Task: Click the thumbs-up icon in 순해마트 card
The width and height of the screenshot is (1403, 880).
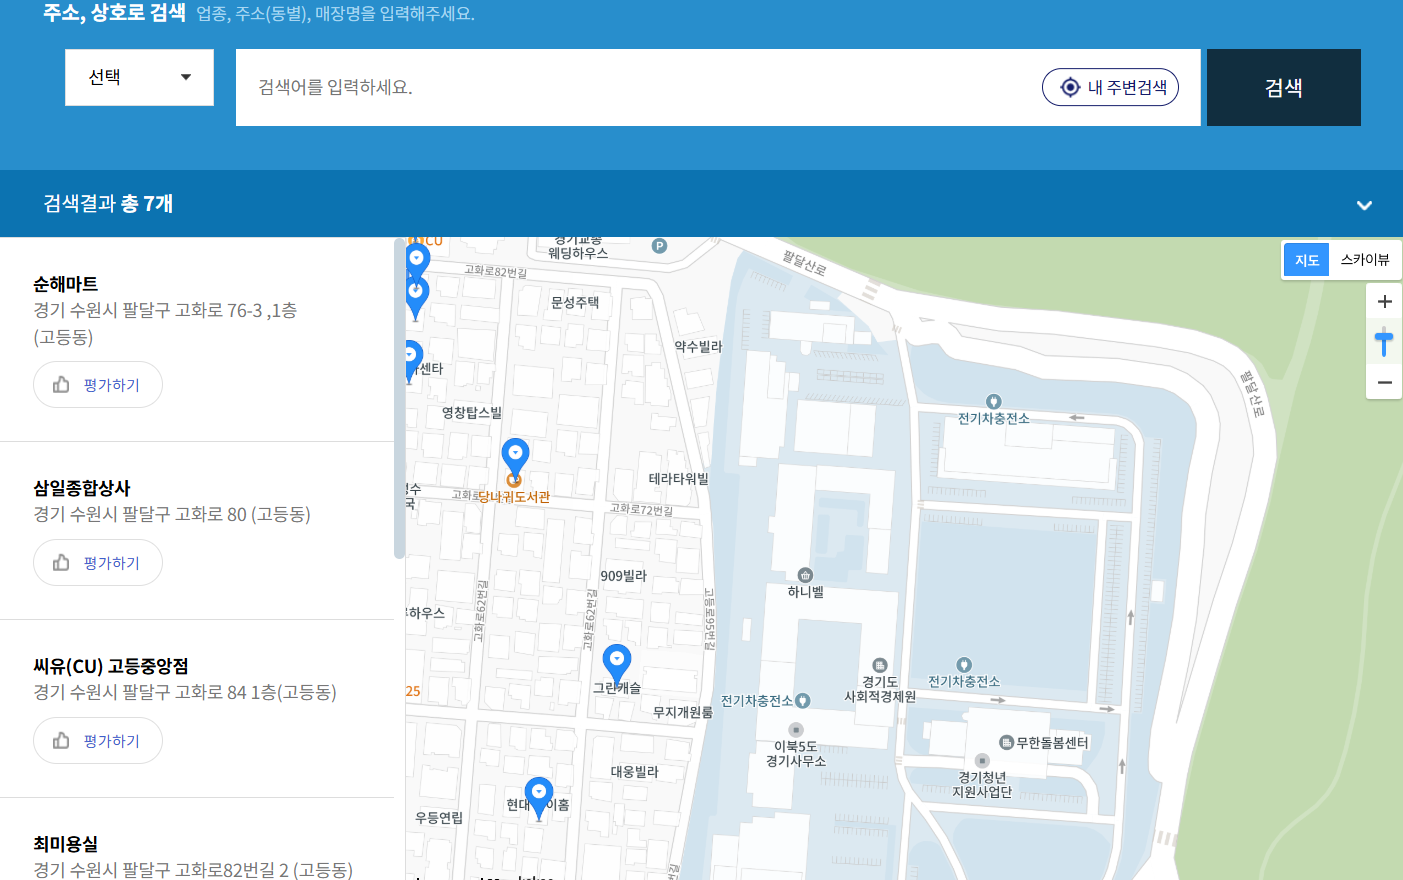Action: pos(61,385)
